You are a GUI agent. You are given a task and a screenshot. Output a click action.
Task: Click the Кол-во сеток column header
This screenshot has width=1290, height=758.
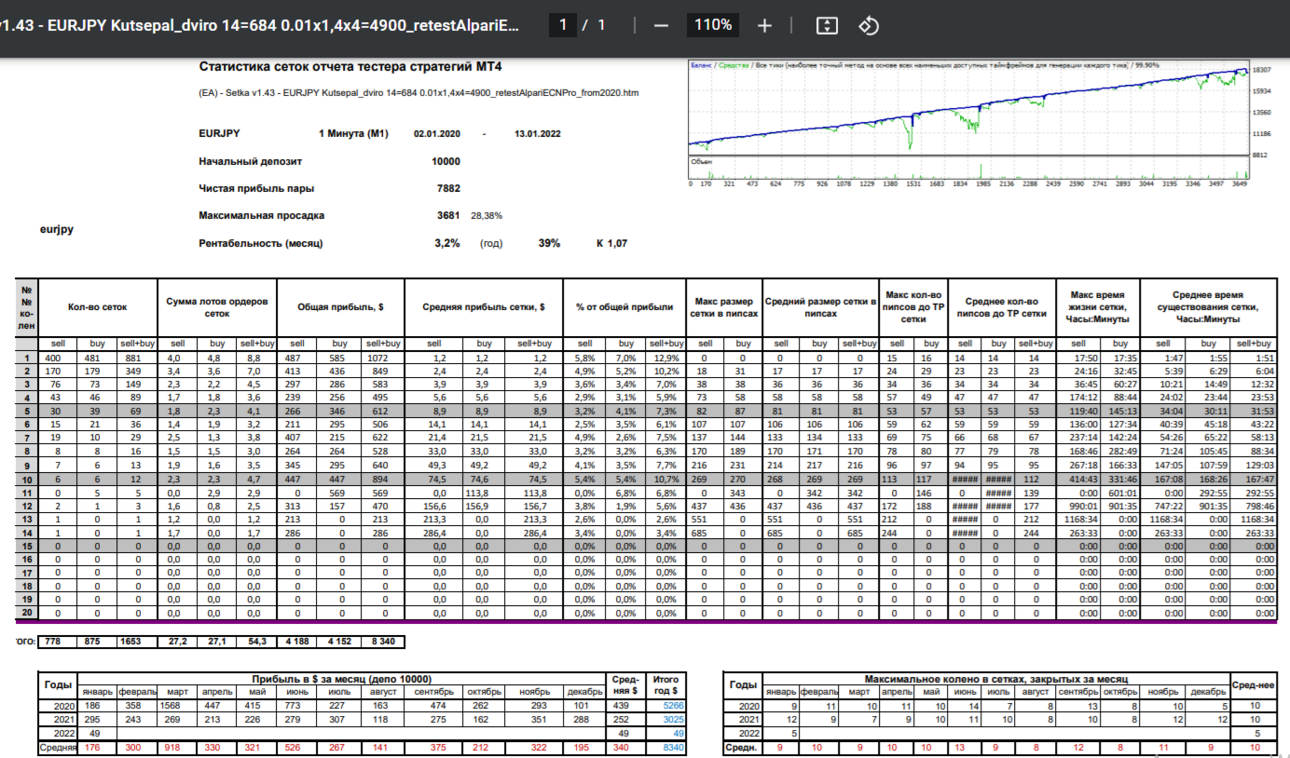98,308
